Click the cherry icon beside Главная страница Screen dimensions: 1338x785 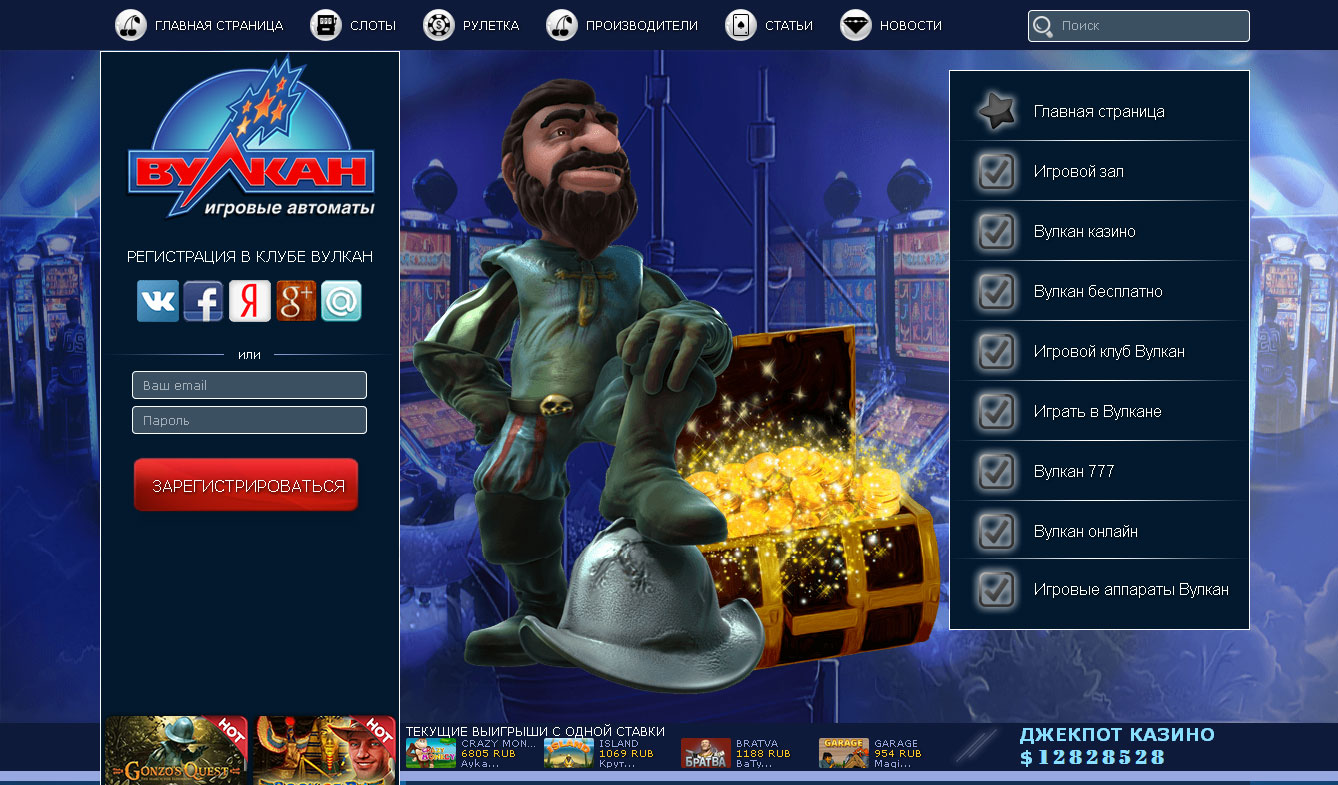131,25
